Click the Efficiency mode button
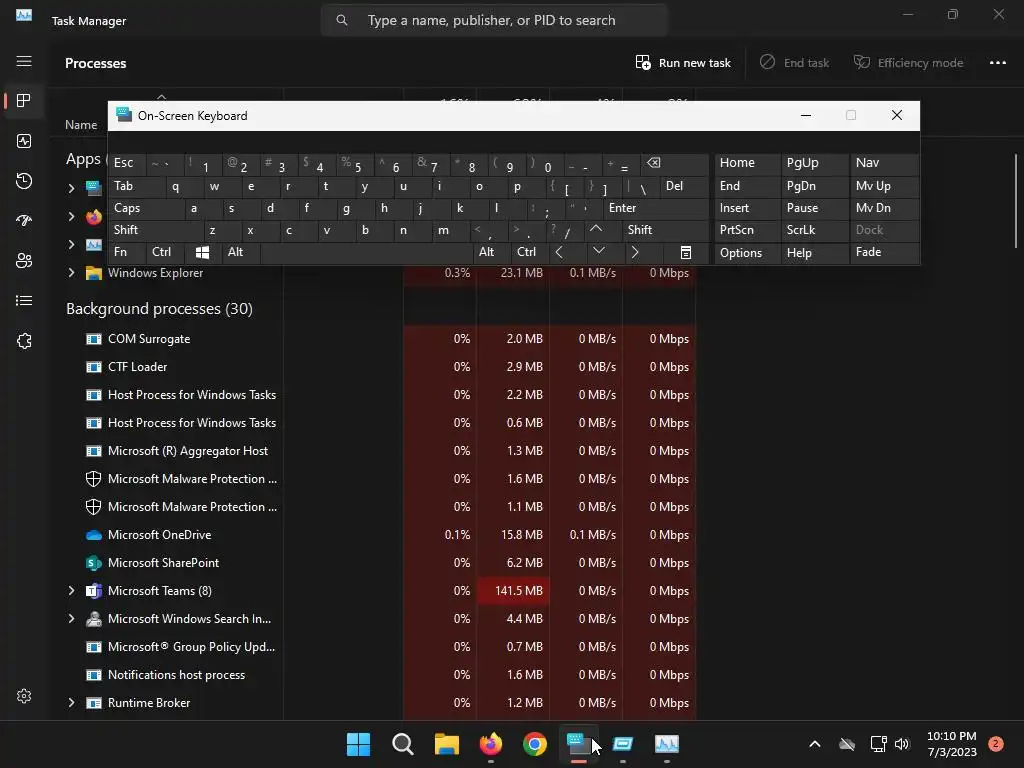 (x=908, y=63)
